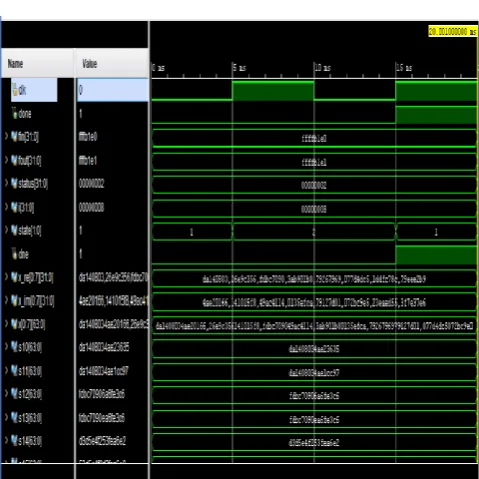Viewport: 479px width, 479px height.
Task: Click the clk value cell showing 0
Action: click(x=113, y=90)
